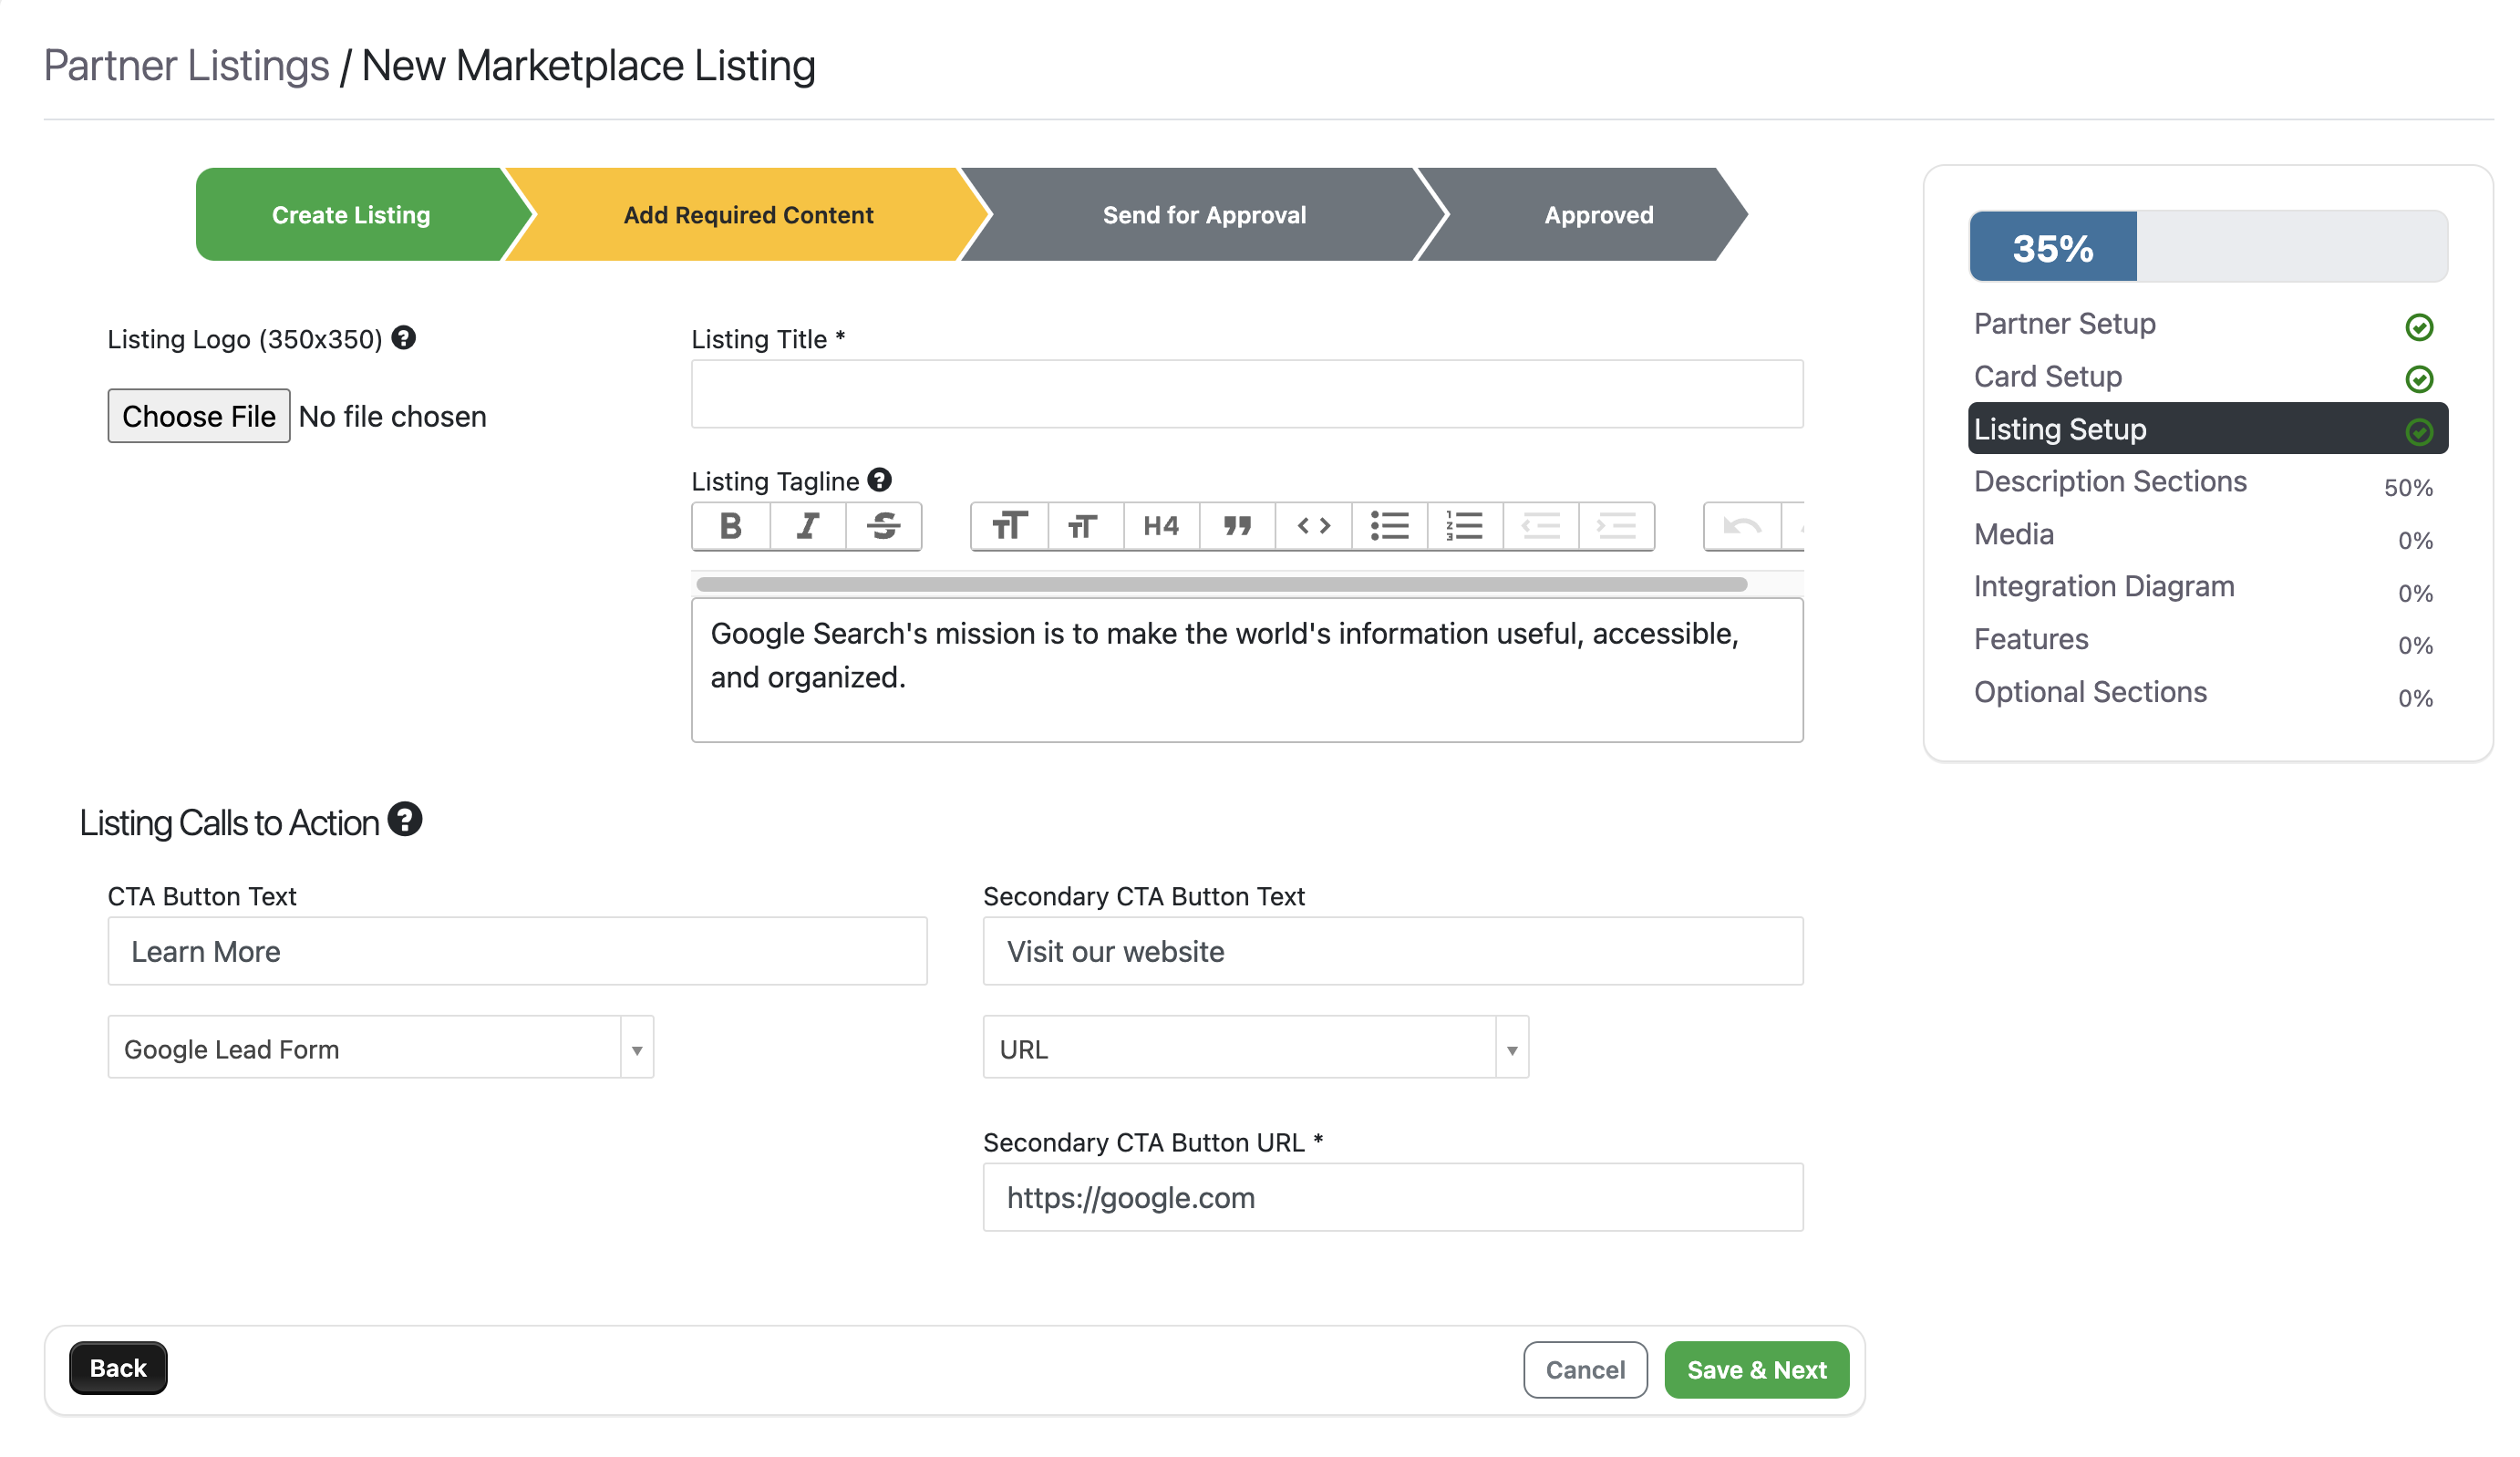Decrease heading size in tagline toolbar
The height and width of the screenshot is (1457, 2520).
pos(1086,526)
